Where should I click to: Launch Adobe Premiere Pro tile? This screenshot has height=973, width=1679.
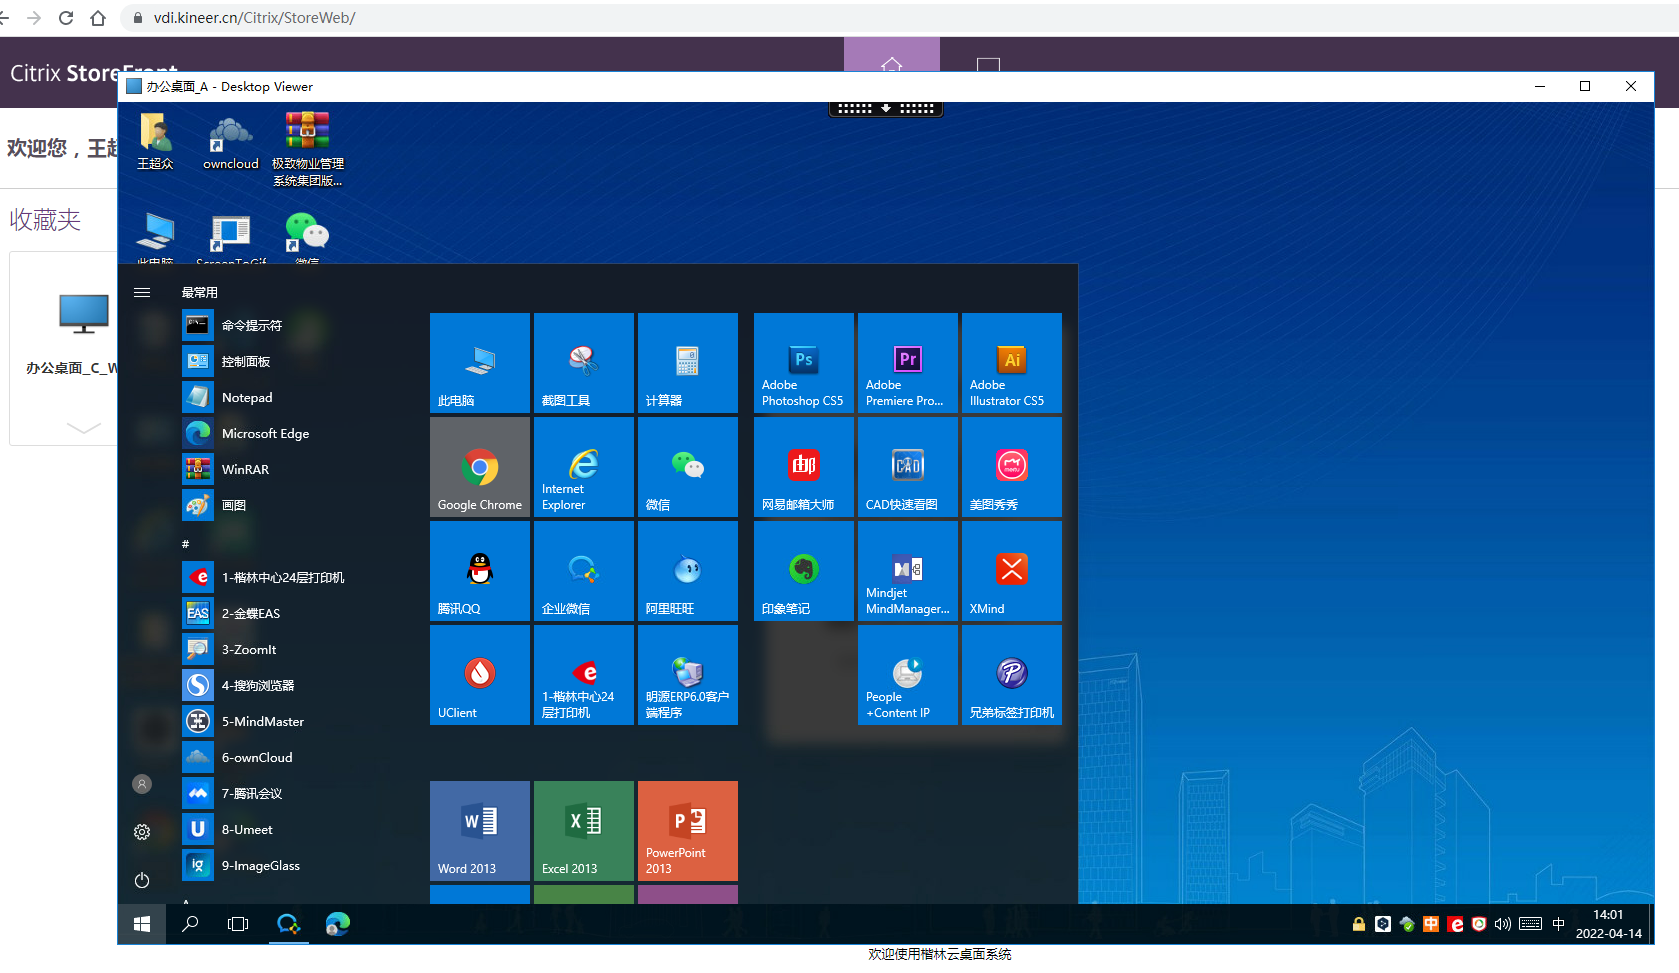908,363
